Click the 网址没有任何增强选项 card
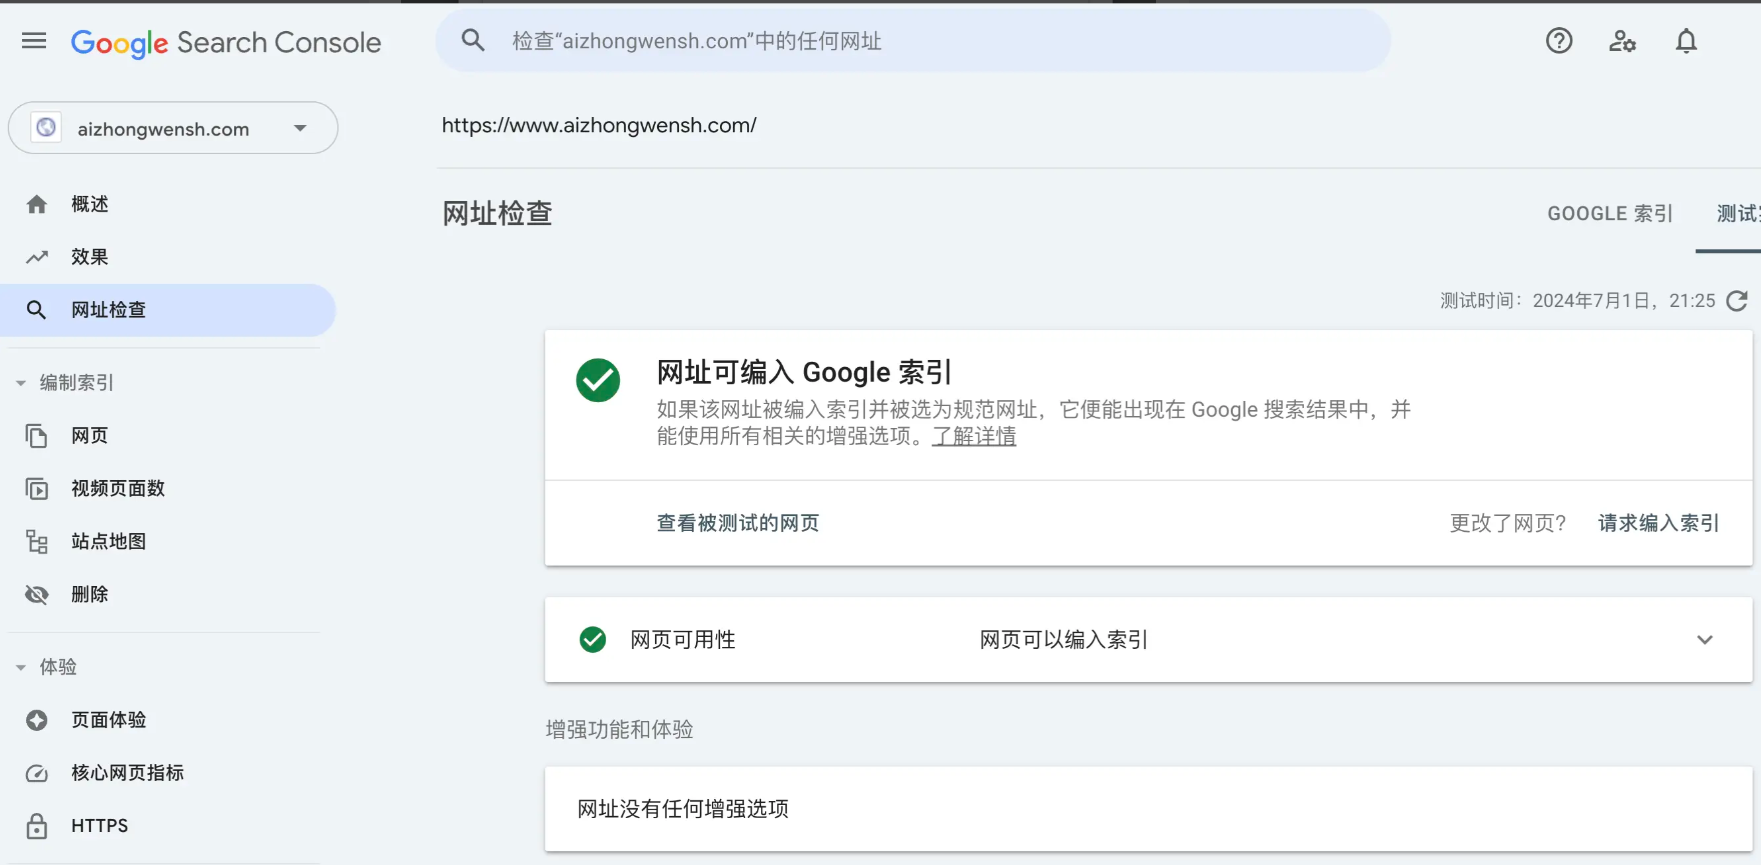The height and width of the screenshot is (865, 1761). [x=1148, y=809]
